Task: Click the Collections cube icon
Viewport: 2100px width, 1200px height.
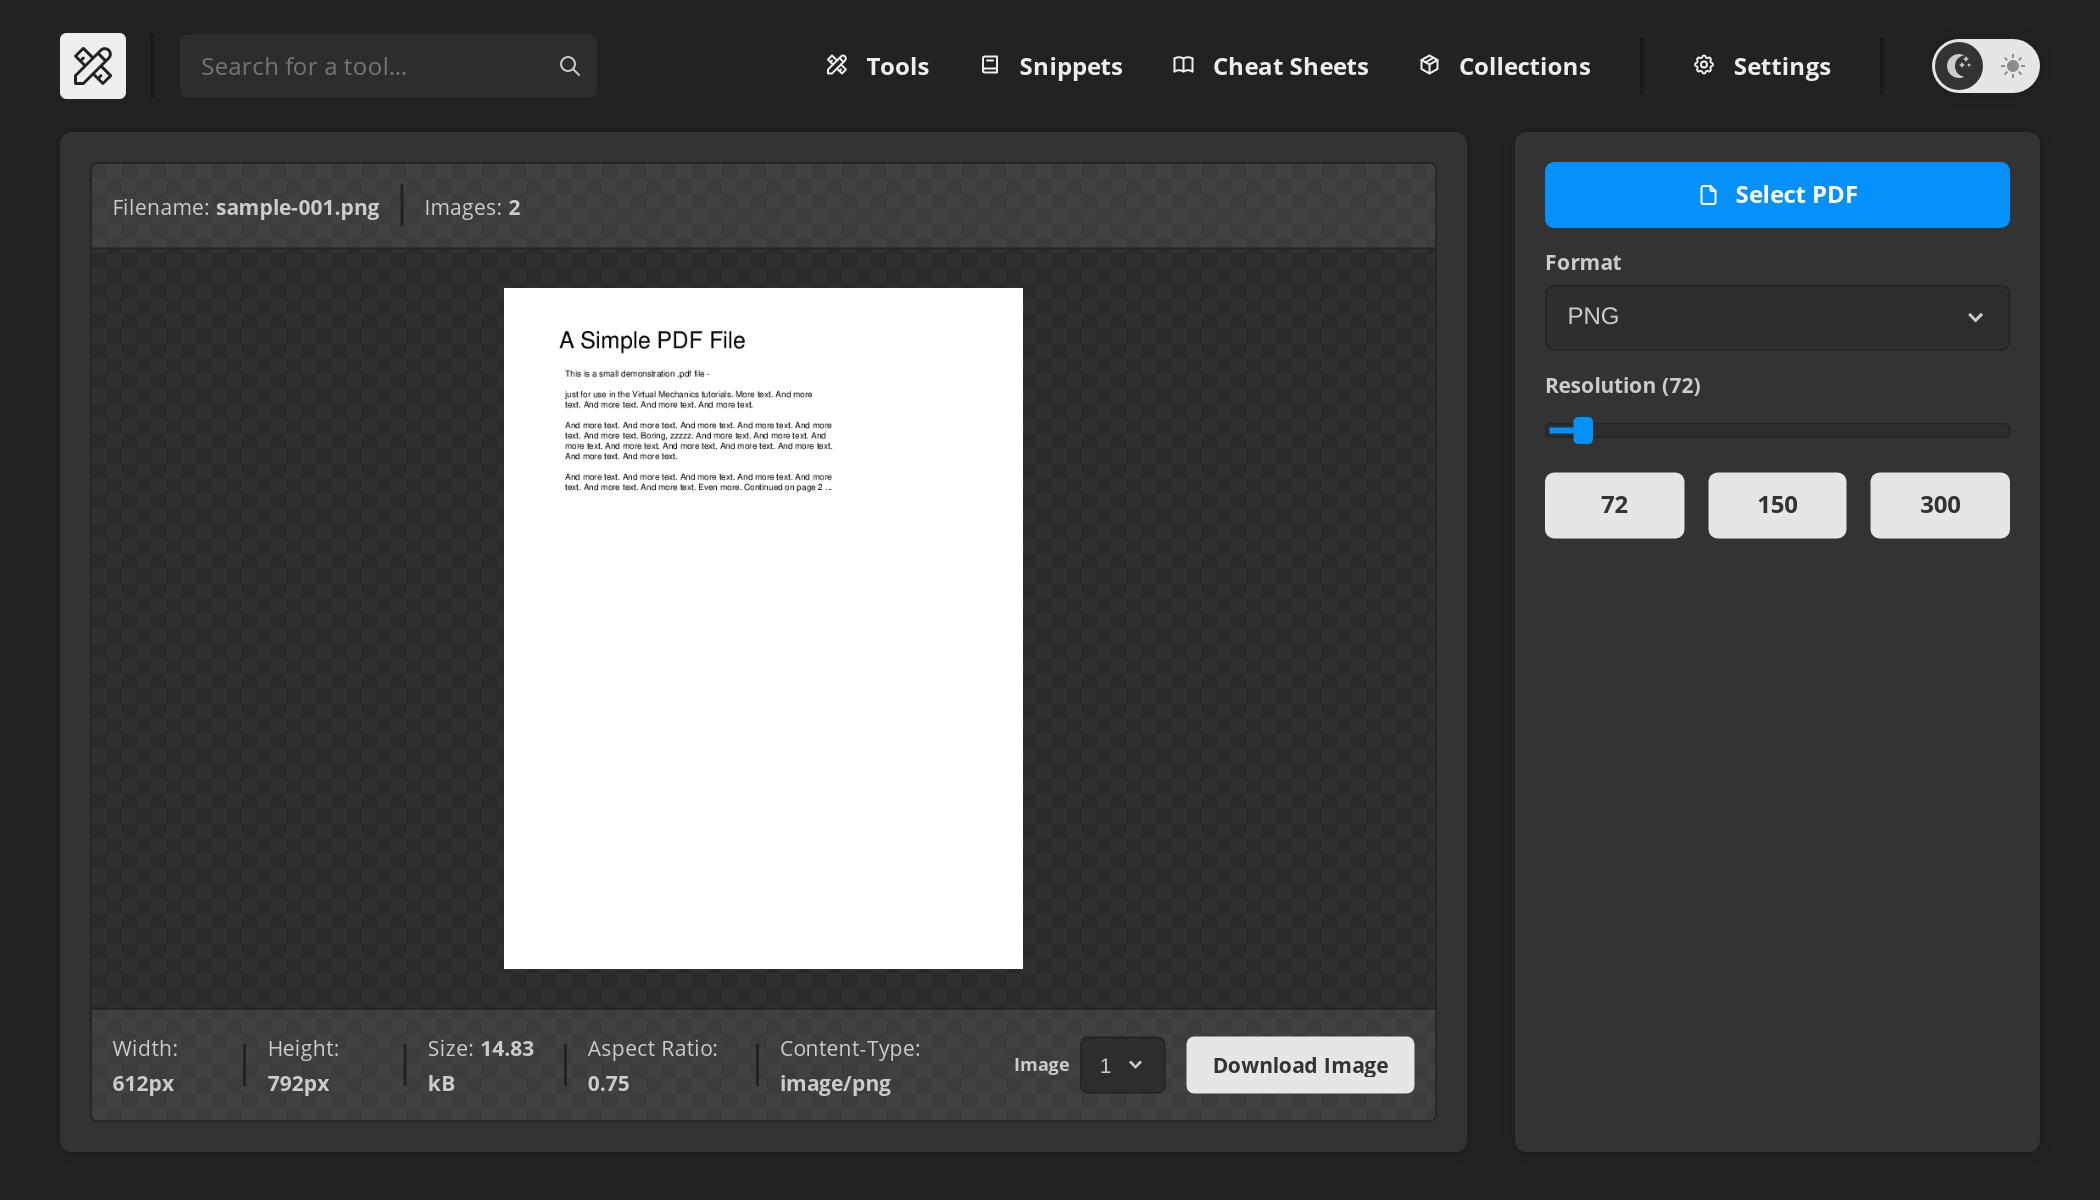Action: tap(1429, 65)
